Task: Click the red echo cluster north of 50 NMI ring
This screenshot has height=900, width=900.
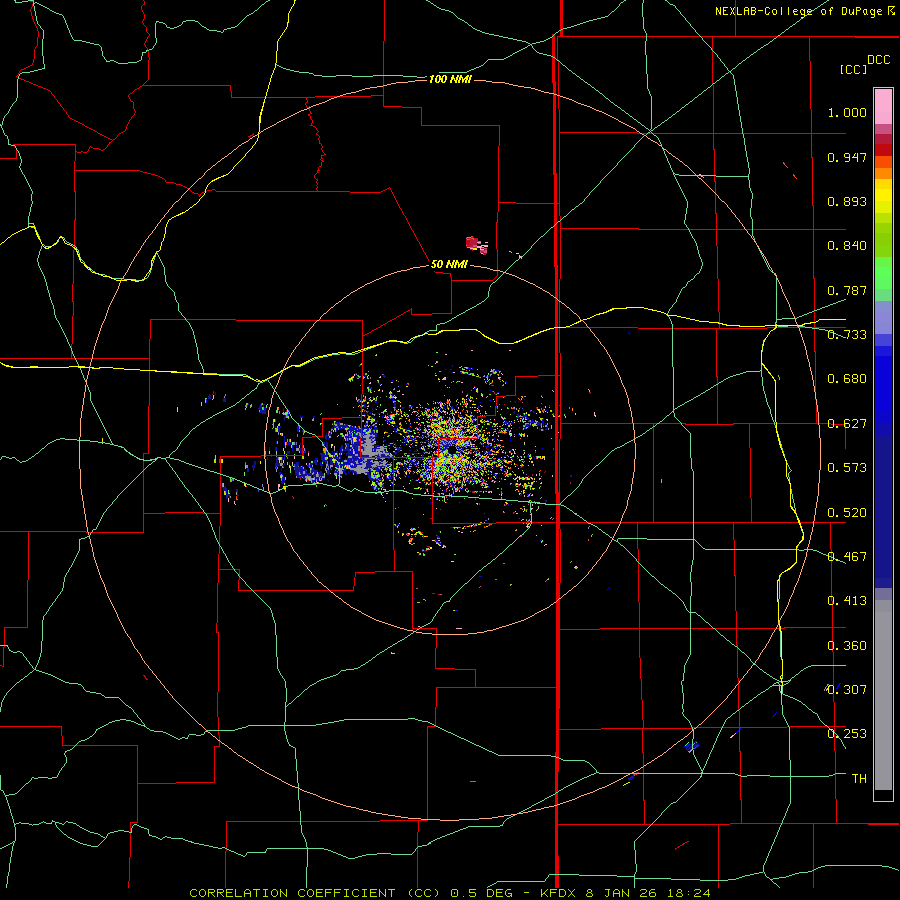Action: click(x=476, y=245)
